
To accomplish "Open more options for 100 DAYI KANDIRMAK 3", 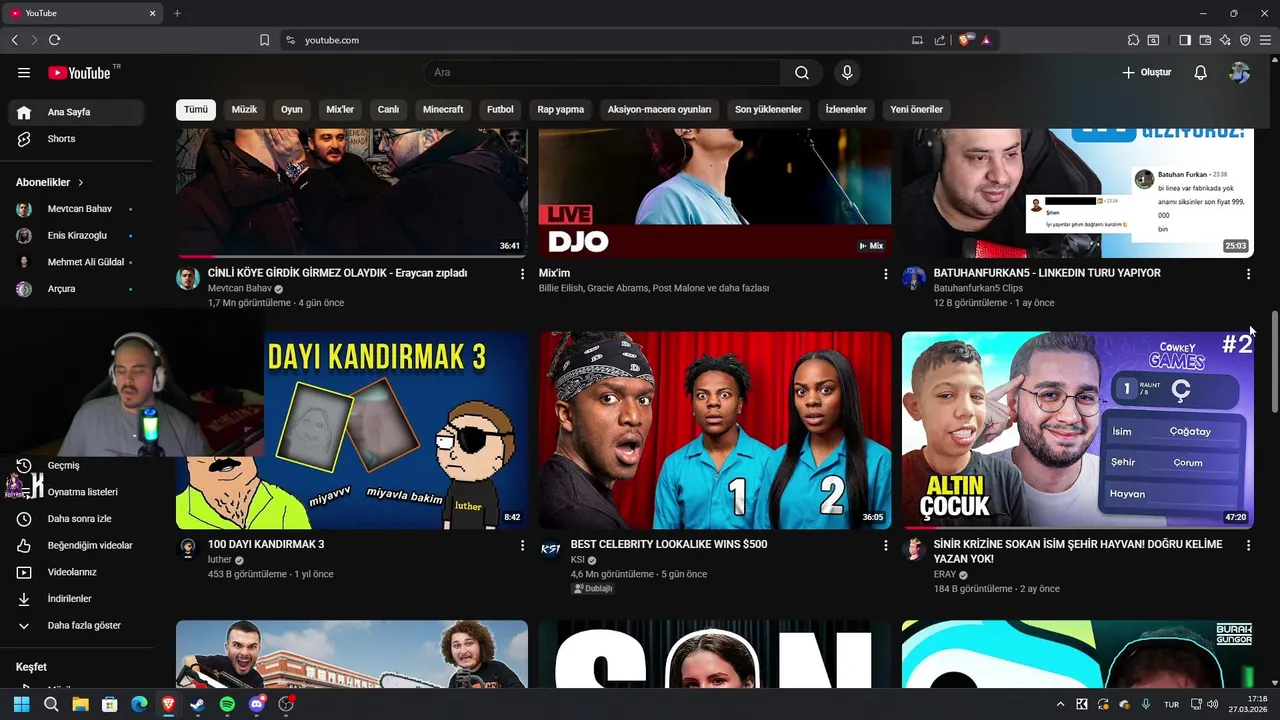I will 522,546.
